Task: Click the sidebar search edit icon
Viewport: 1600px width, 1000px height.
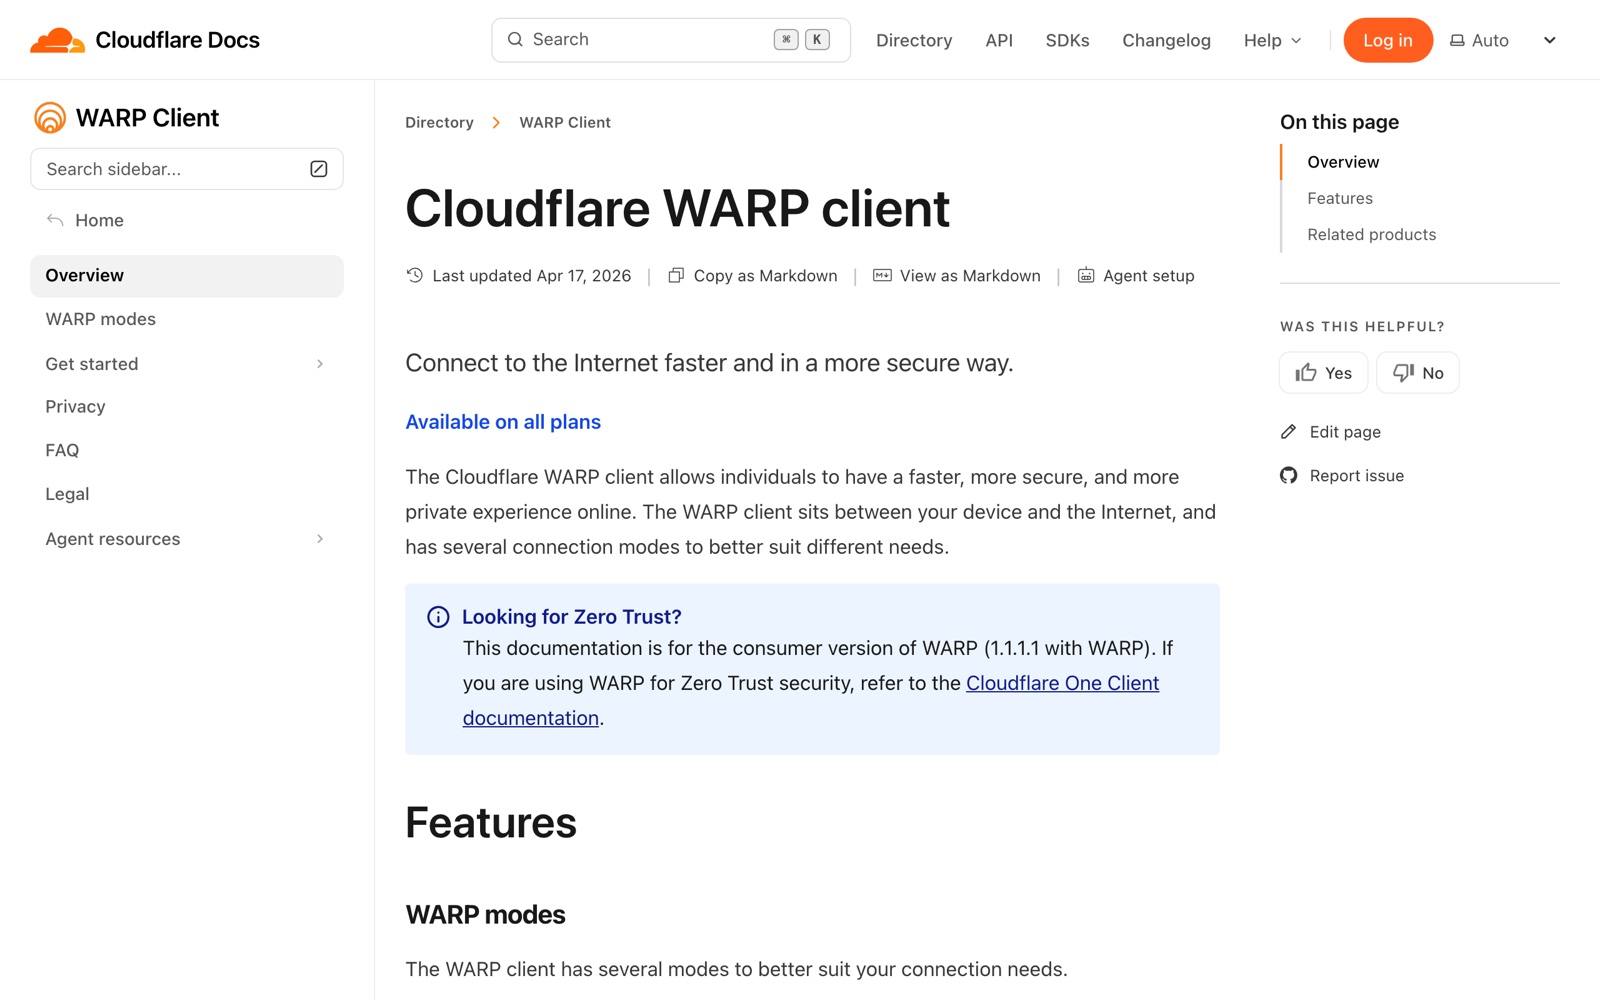Action: pos(319,169)
